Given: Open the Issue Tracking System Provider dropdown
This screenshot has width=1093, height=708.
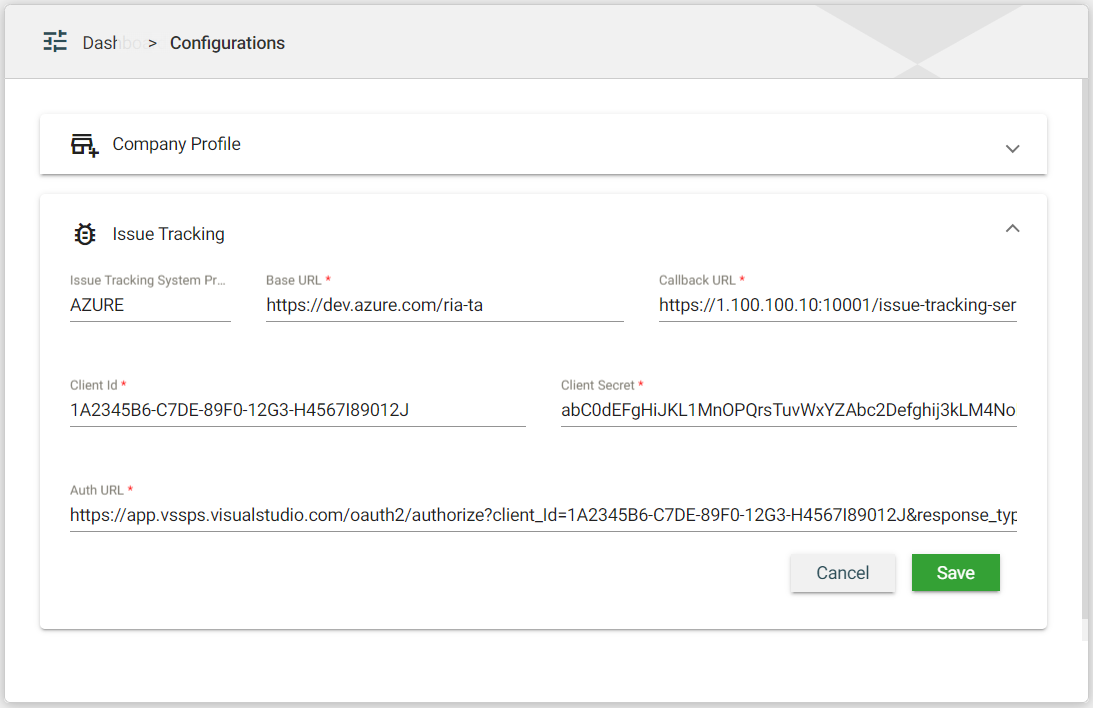Looking at the screenshot, I should click(x=150, y=306).
